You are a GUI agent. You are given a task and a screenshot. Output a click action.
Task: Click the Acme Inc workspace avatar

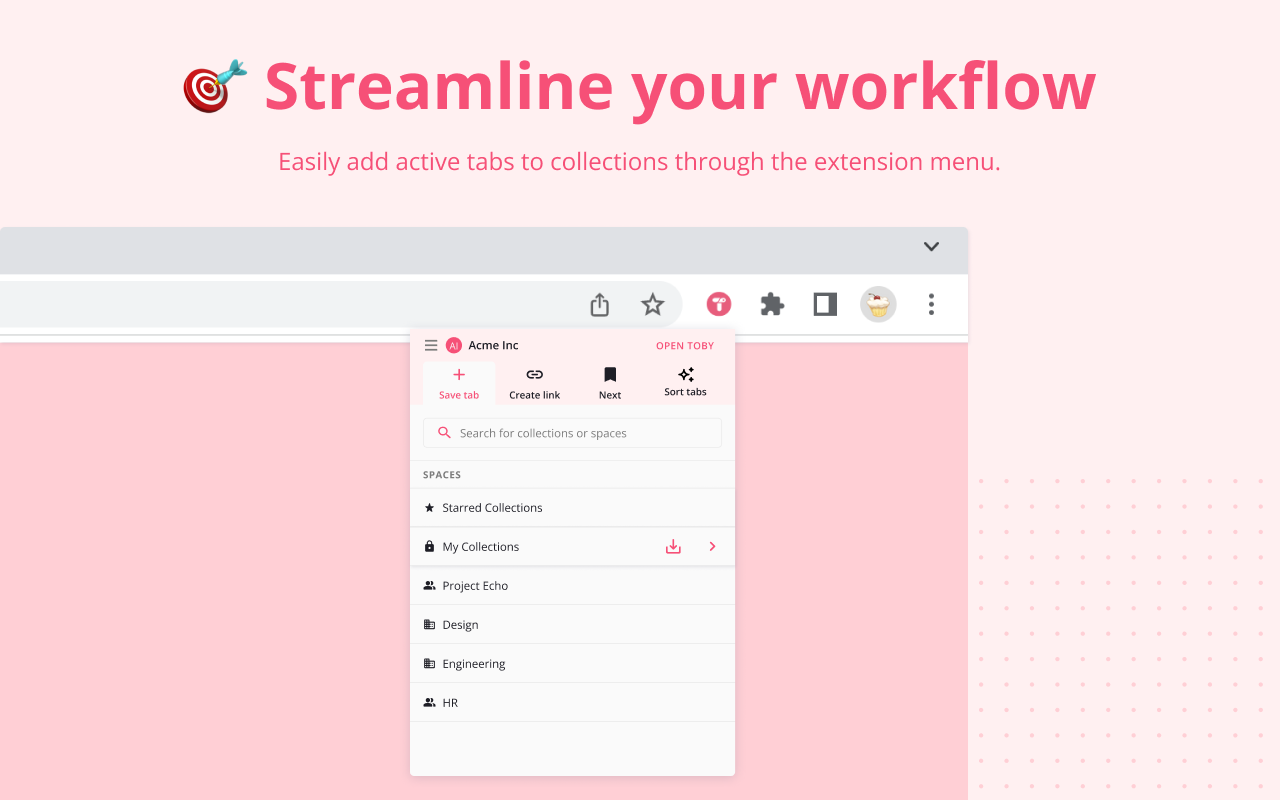point(455,345)
